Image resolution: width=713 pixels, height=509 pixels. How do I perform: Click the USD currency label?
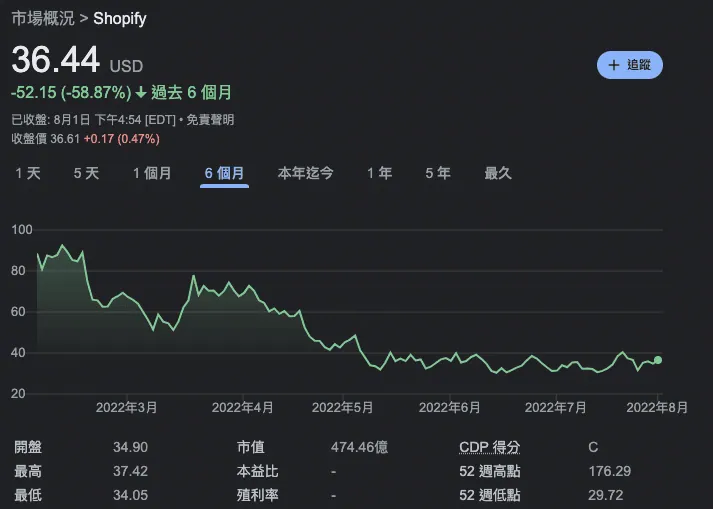[126, 66]
